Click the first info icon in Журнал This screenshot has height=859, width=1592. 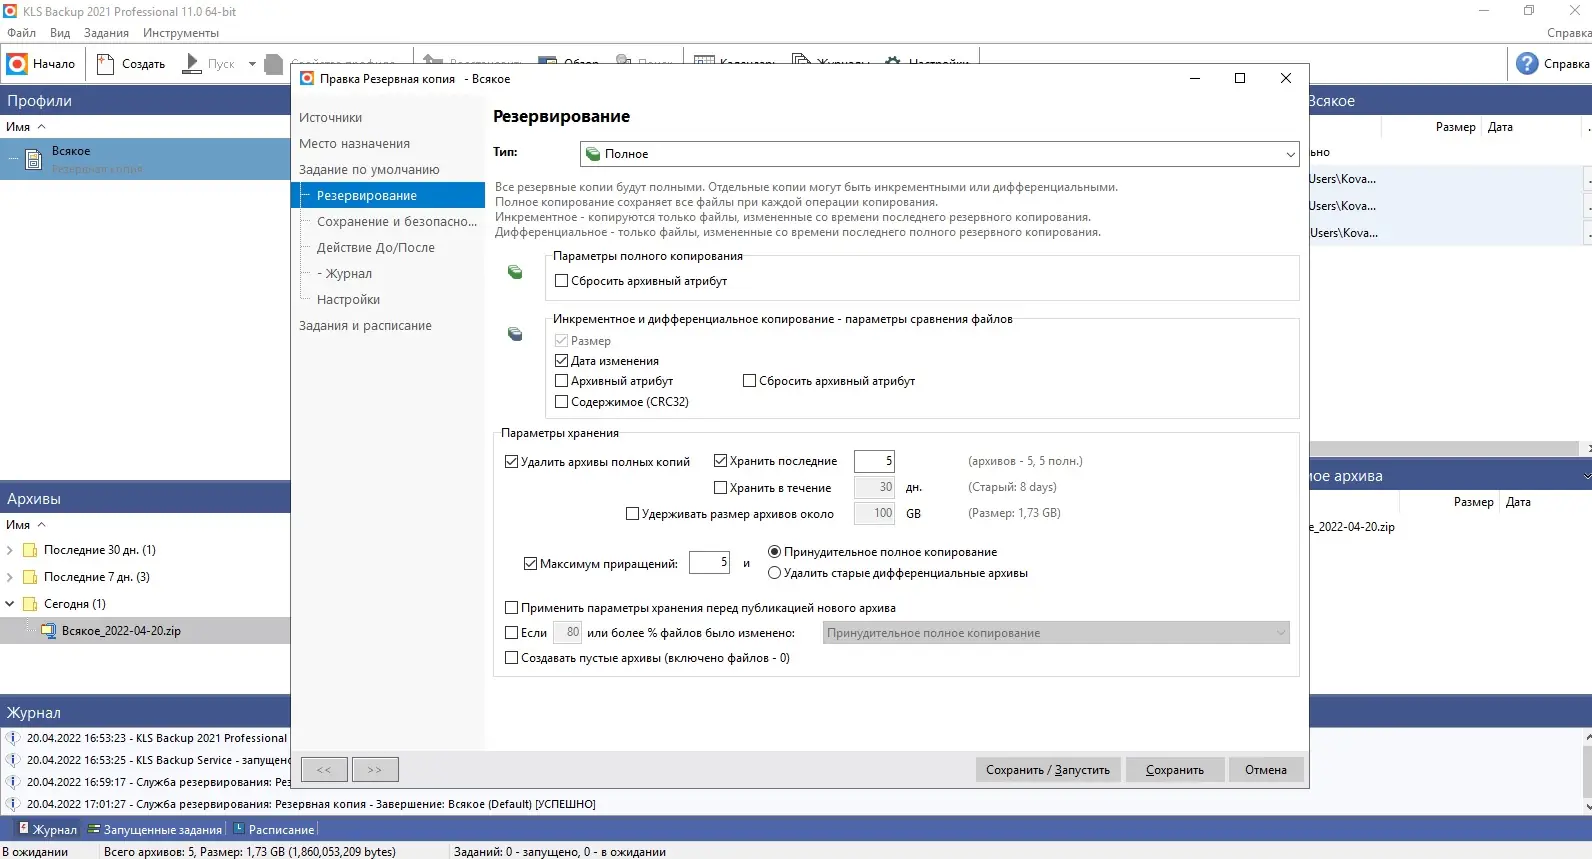click(13, 738)
